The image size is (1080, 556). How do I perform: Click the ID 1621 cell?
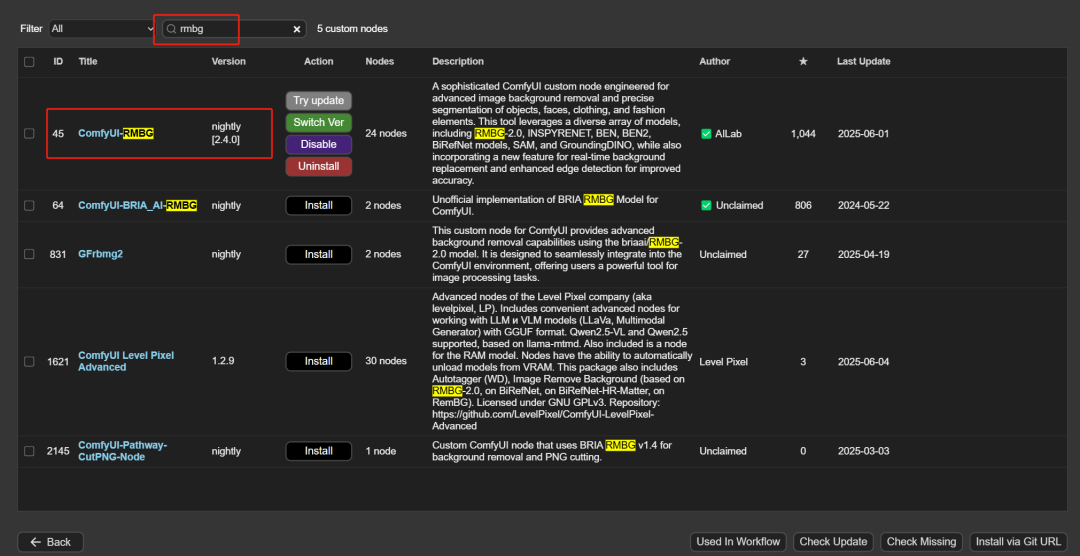coord(59,361)
